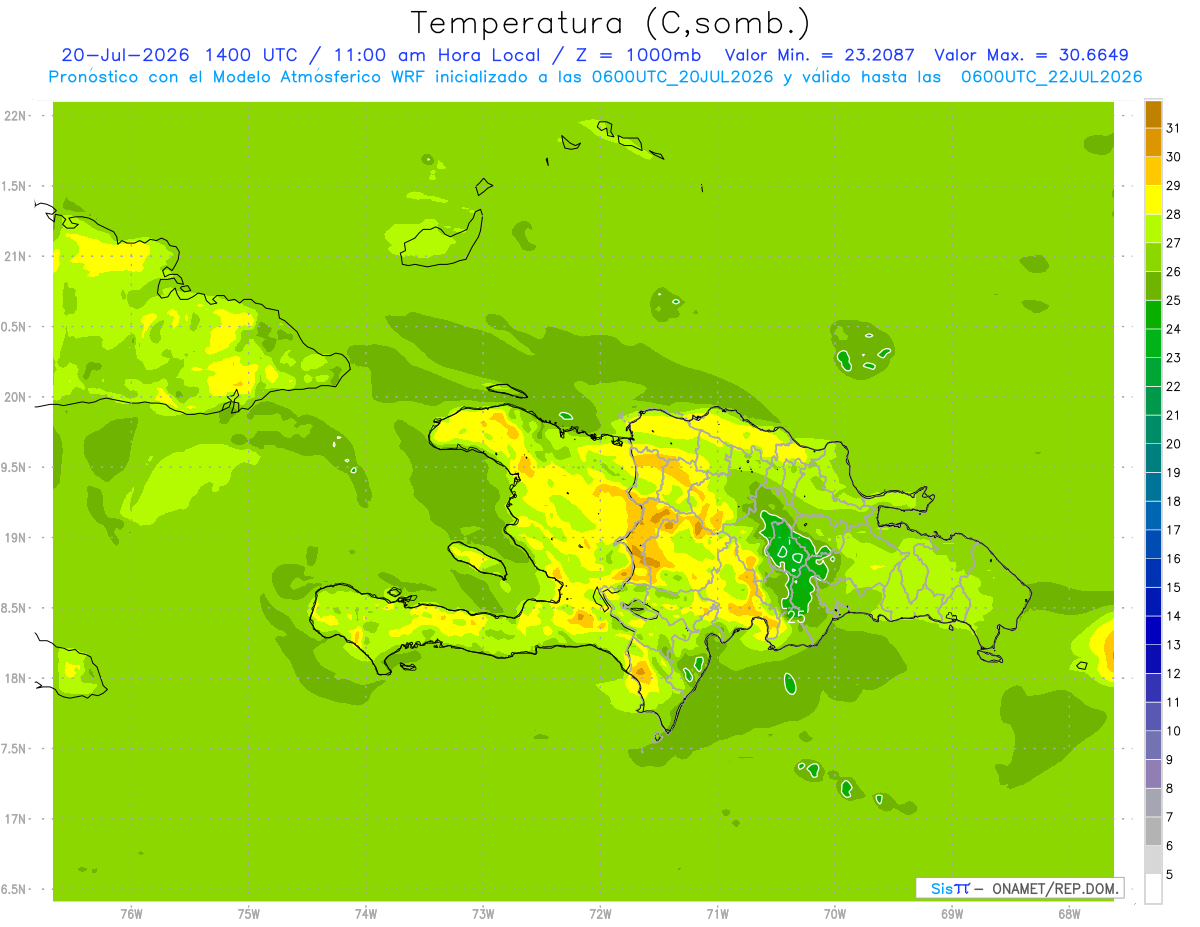
Task: Click the '23' label on the color scale
Action: pos(1173,358)
